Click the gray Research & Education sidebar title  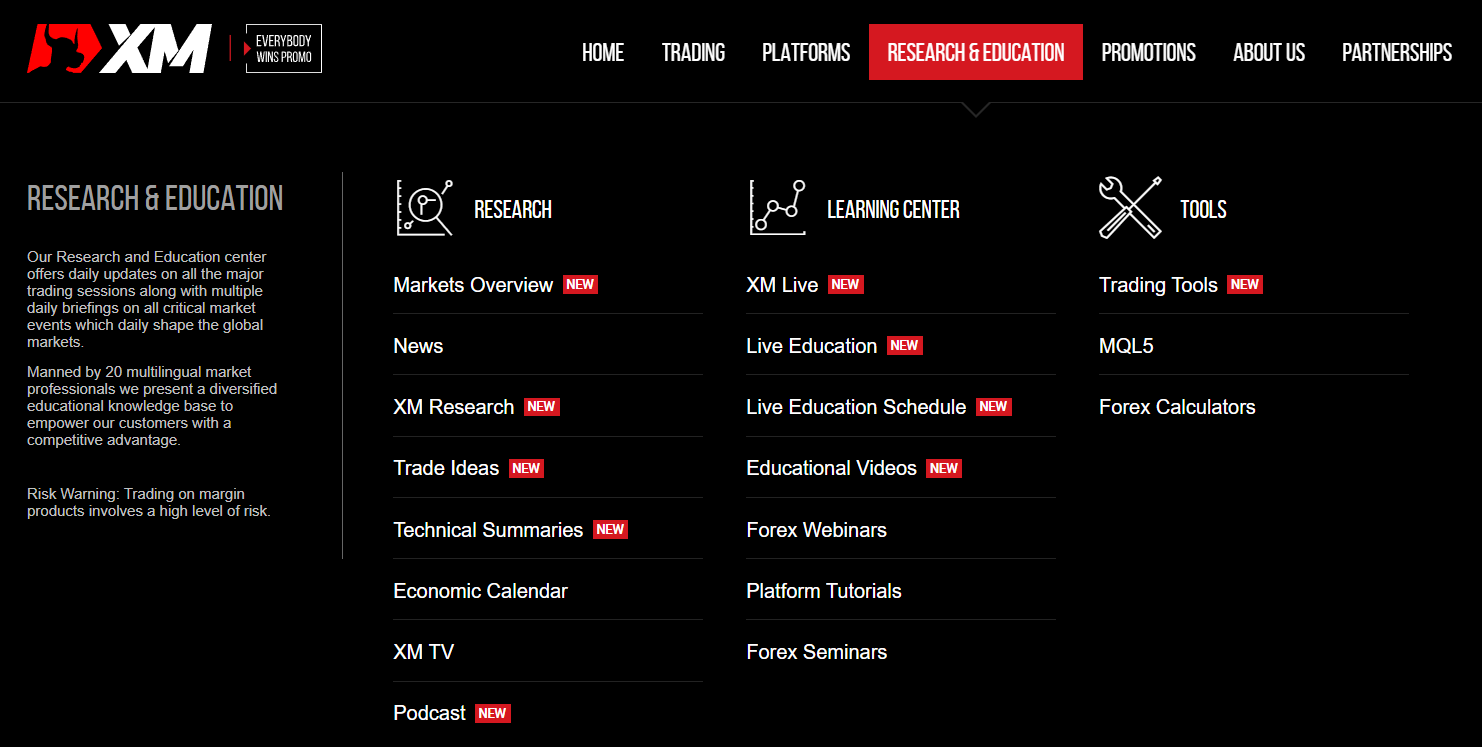pos(155,198)
